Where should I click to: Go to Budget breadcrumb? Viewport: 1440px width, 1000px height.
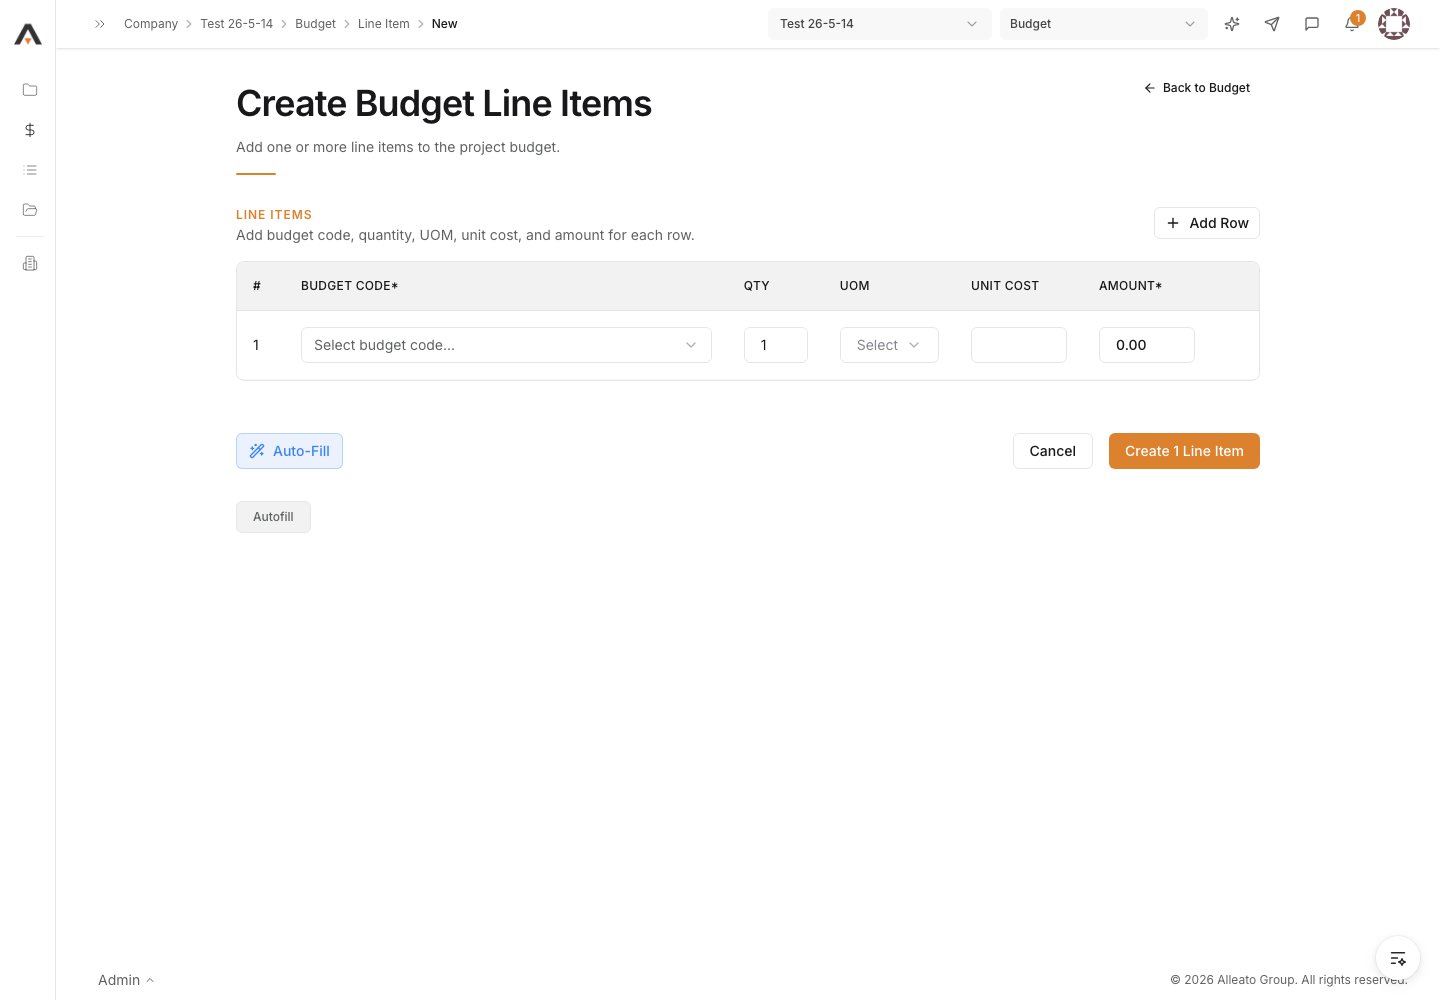(315, 24)
